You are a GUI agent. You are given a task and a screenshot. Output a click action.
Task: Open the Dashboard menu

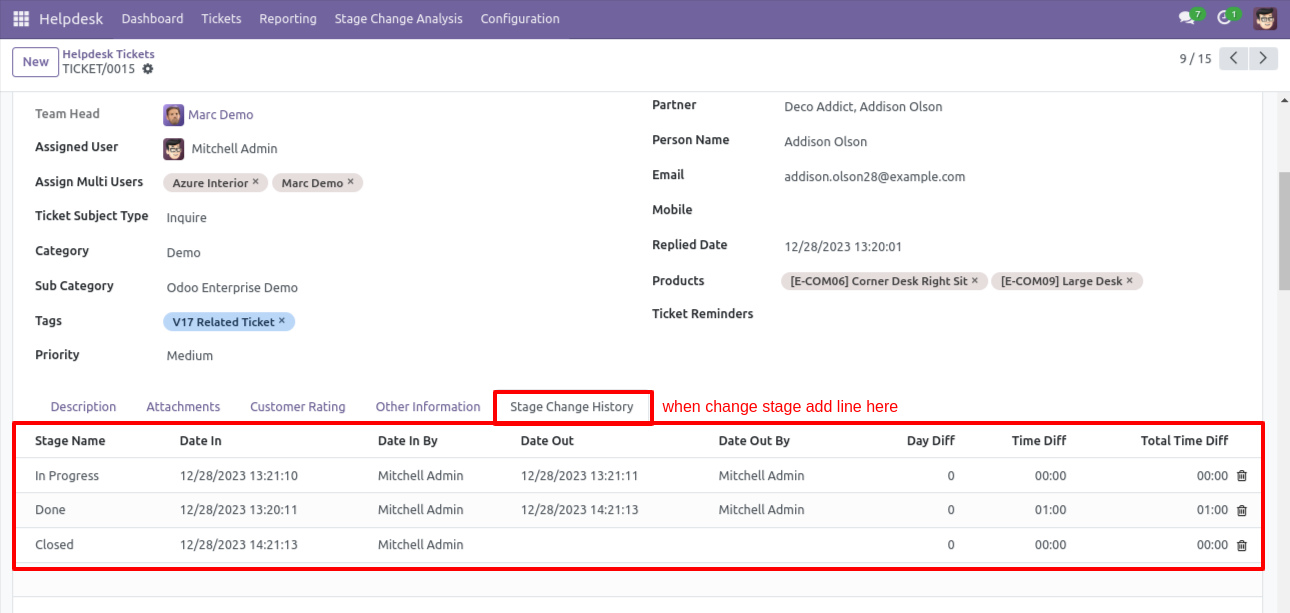click(x=152, y=19)
